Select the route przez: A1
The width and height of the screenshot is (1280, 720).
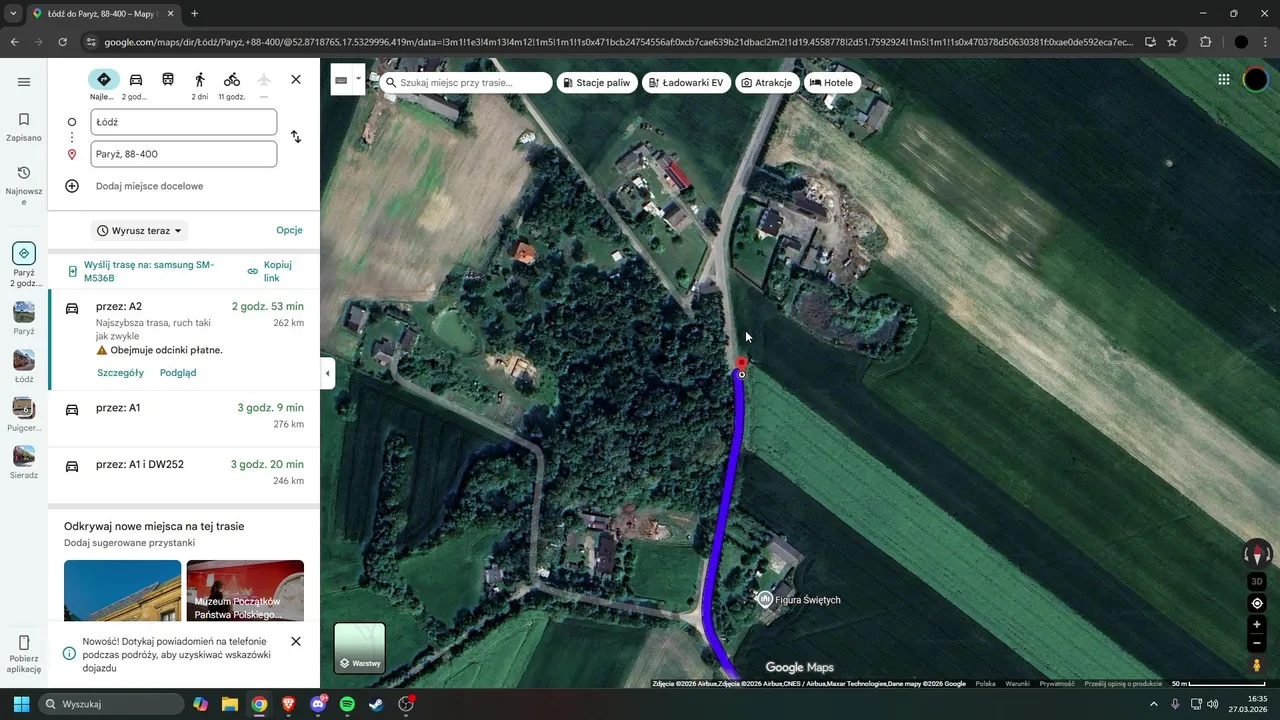(x=184, y=416)
